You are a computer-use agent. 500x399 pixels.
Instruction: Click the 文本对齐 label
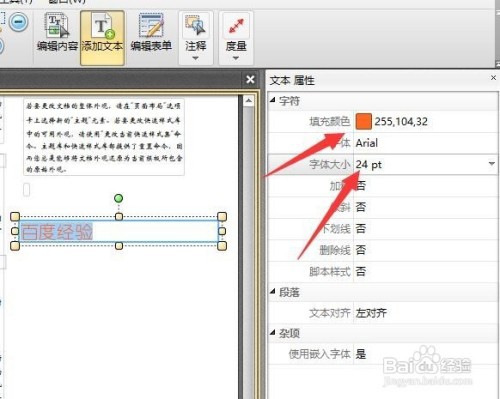[330, 313]
